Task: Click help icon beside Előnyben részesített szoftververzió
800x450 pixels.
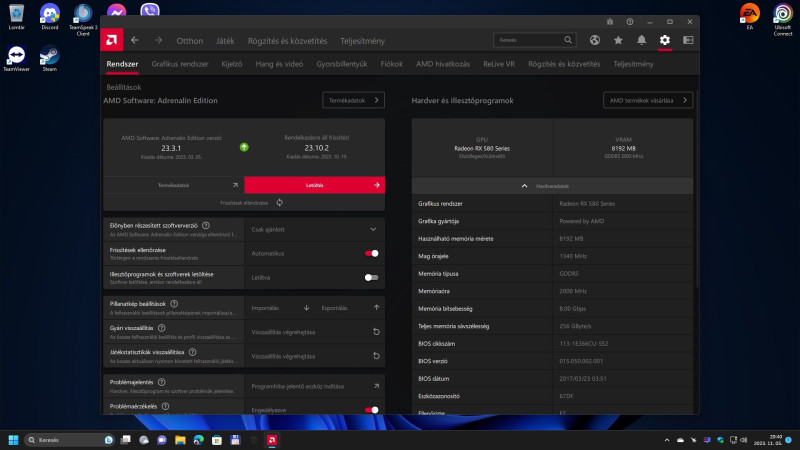Action: coord(206,226)
